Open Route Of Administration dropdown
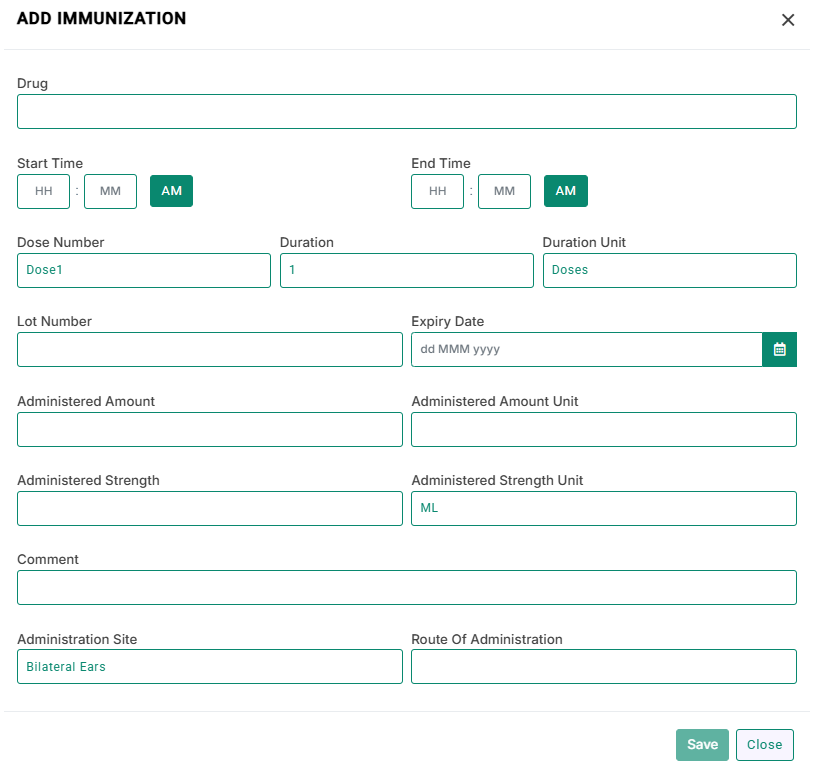Screen dimensions: 816x764 [604, 666]
